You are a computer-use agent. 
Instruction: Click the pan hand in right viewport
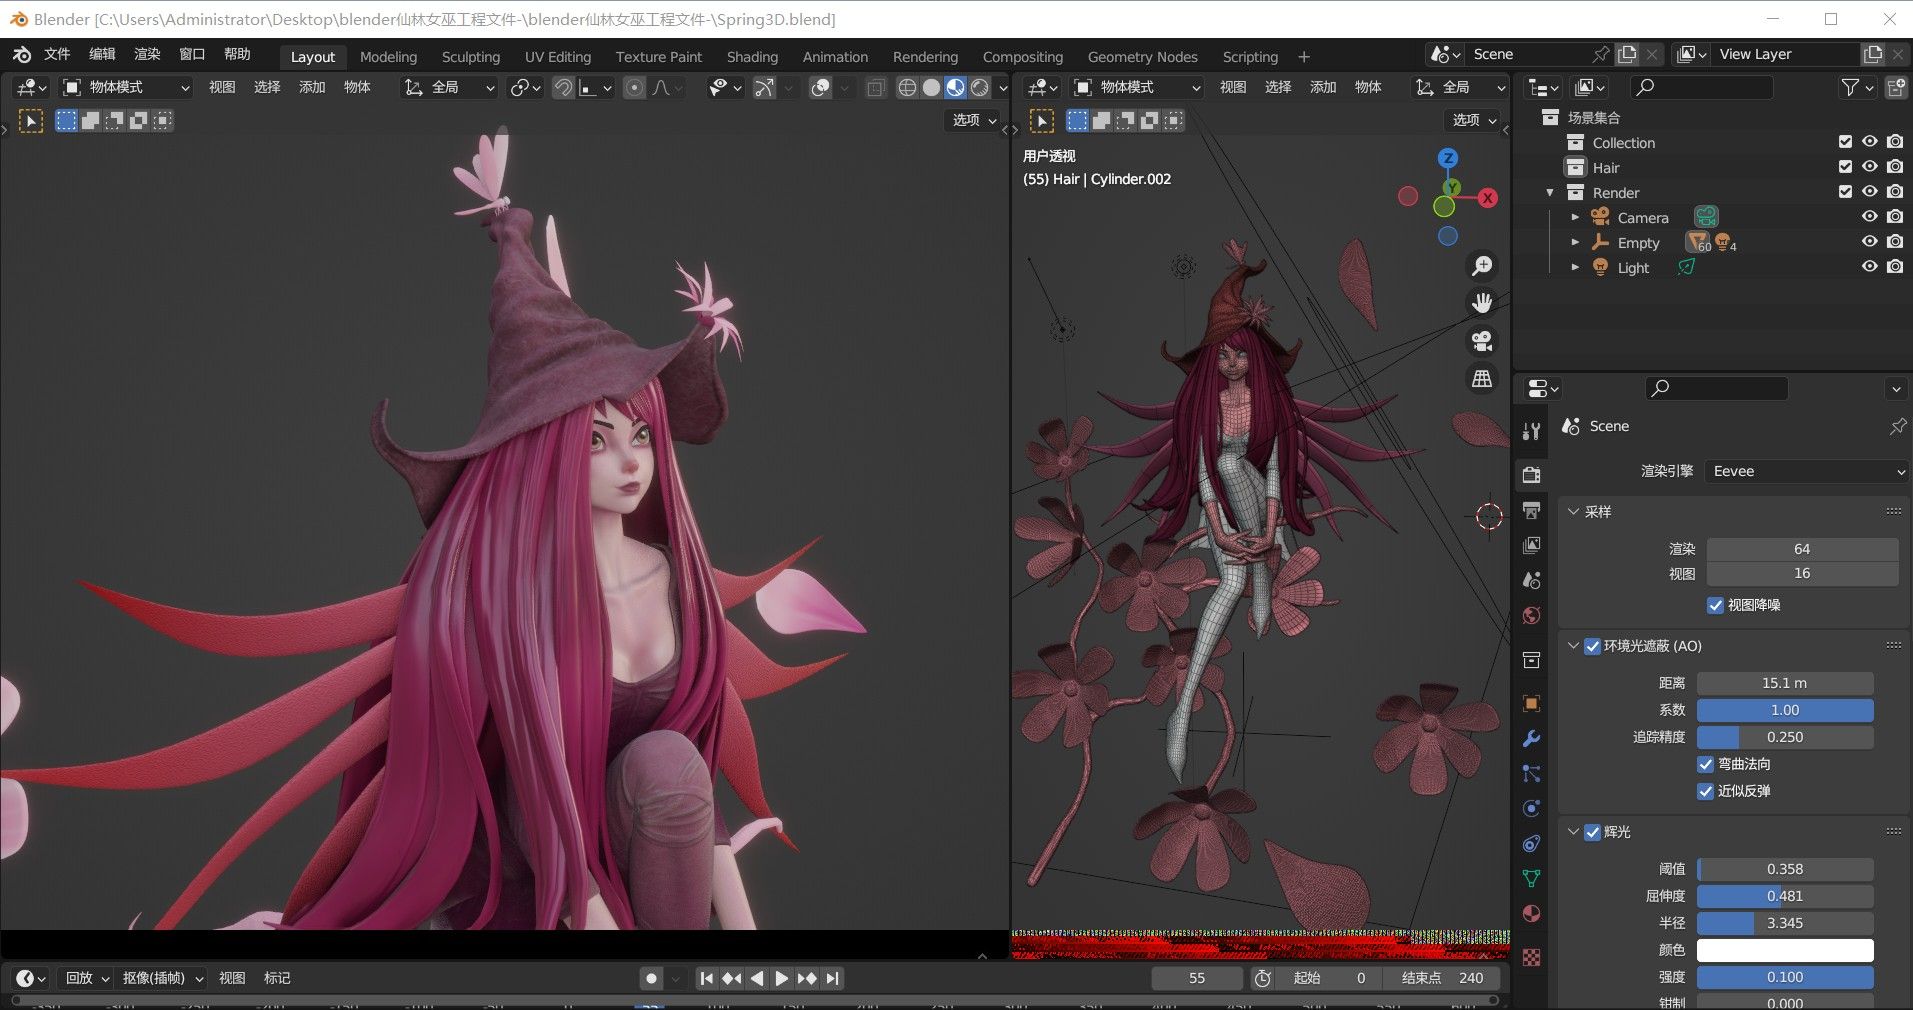tap(1482, 303)
